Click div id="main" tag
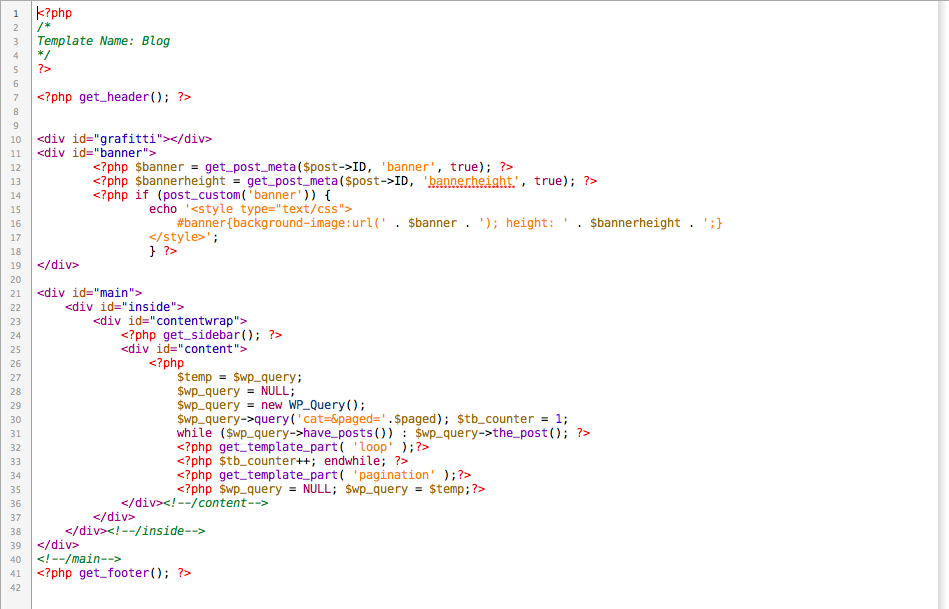This screenshot has height=609, width=949. tap(90, 293)
